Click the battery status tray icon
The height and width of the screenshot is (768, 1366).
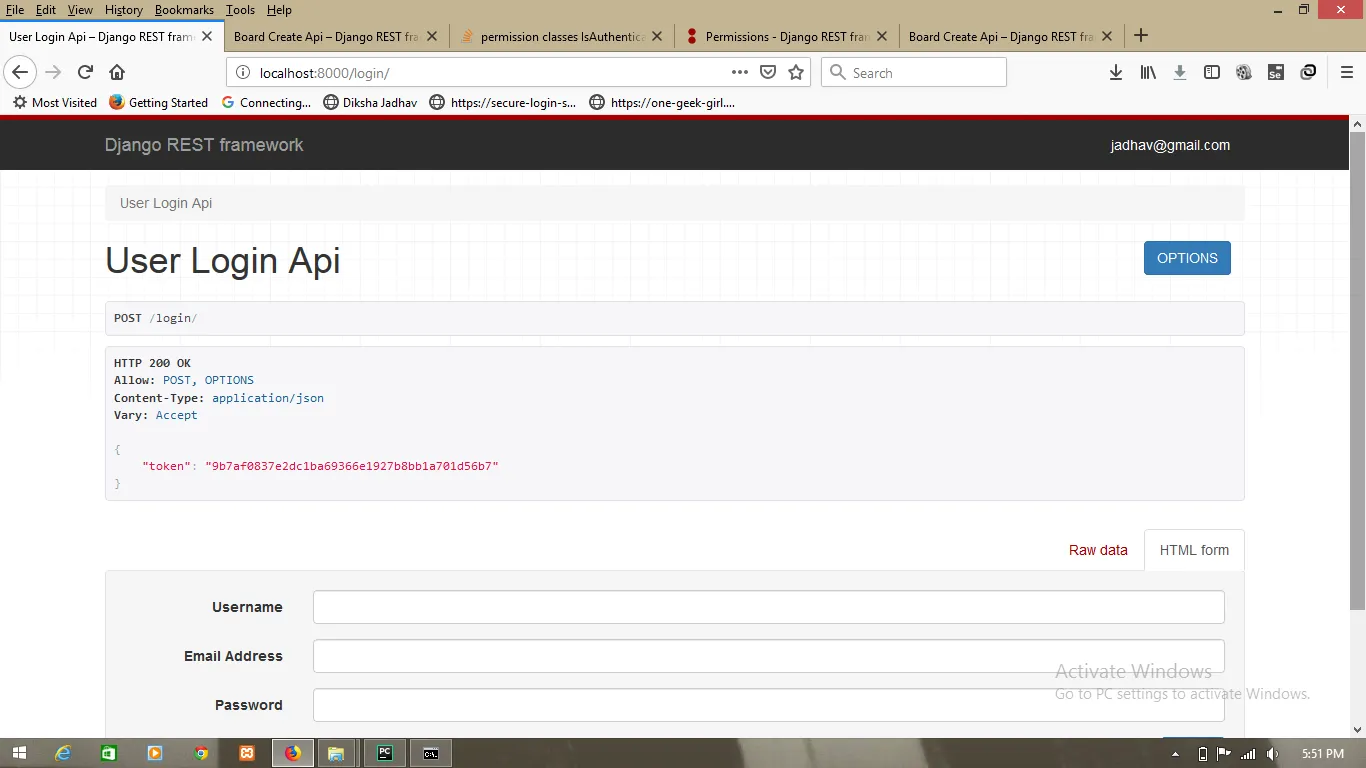[x=1202, y=754]
